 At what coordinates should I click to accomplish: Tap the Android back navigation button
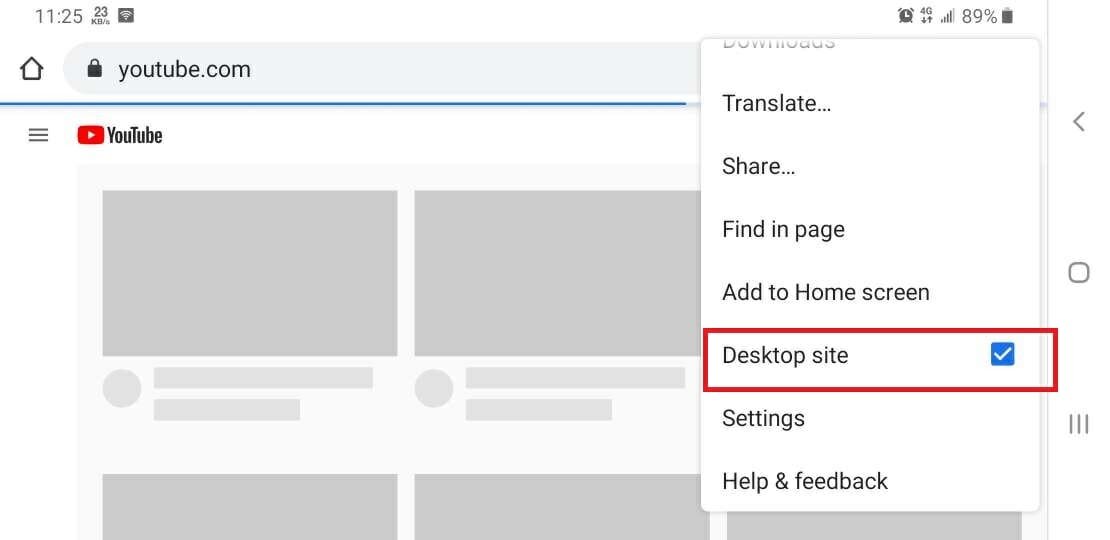click(x=1079, y=122)
